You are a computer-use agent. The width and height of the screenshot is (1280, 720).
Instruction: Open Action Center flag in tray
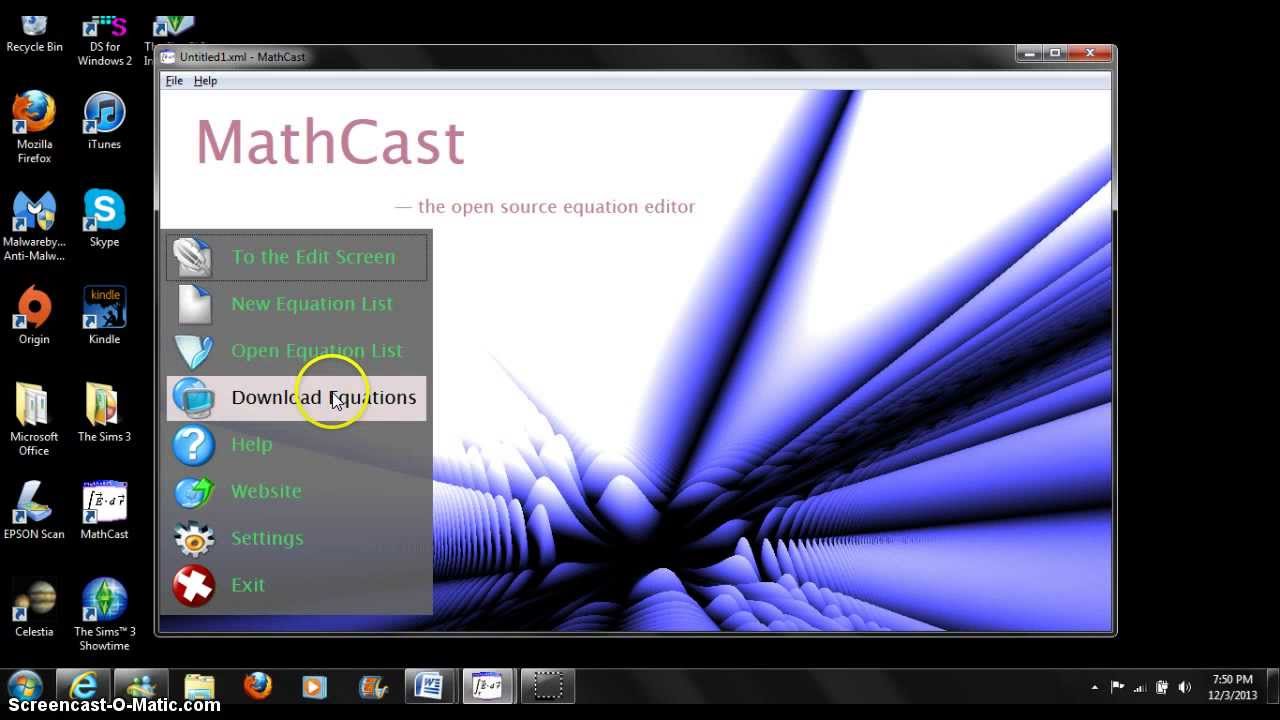tap(1117, 687)
